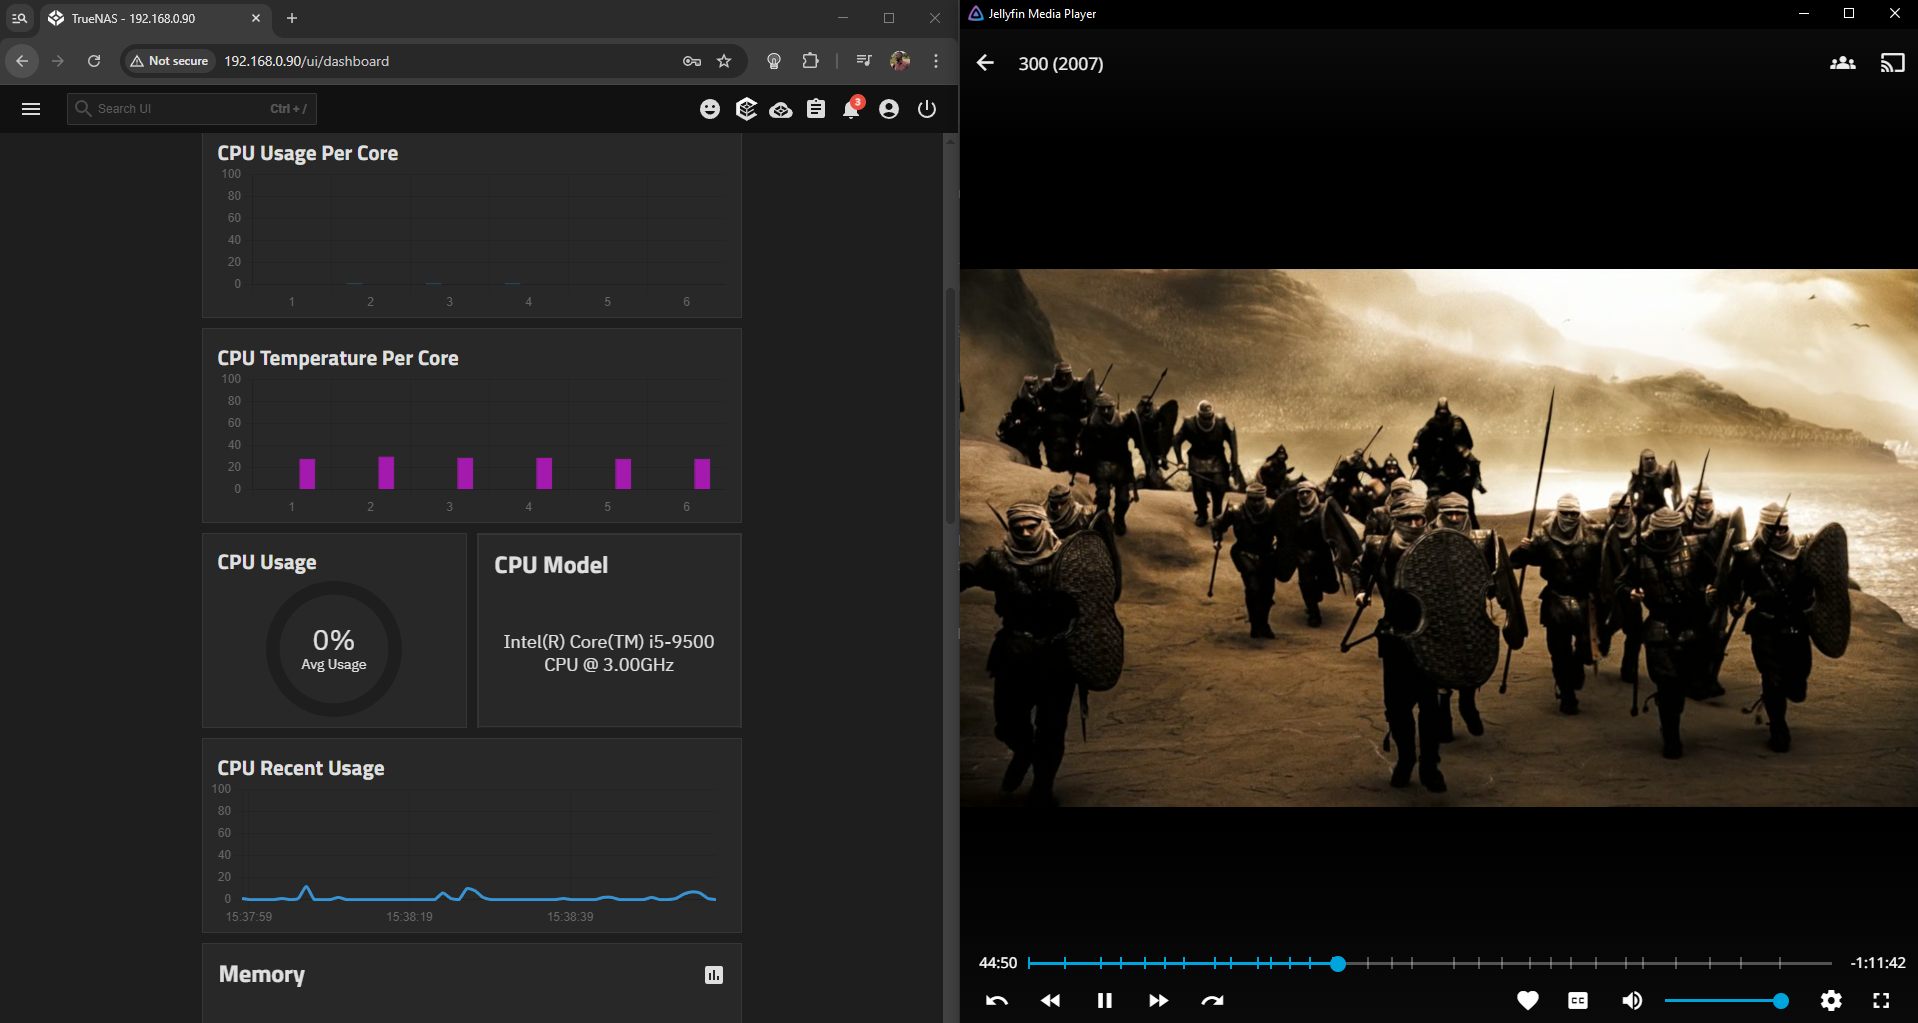Click the video frame in Jellyfin player

(x=1439, y=538)
